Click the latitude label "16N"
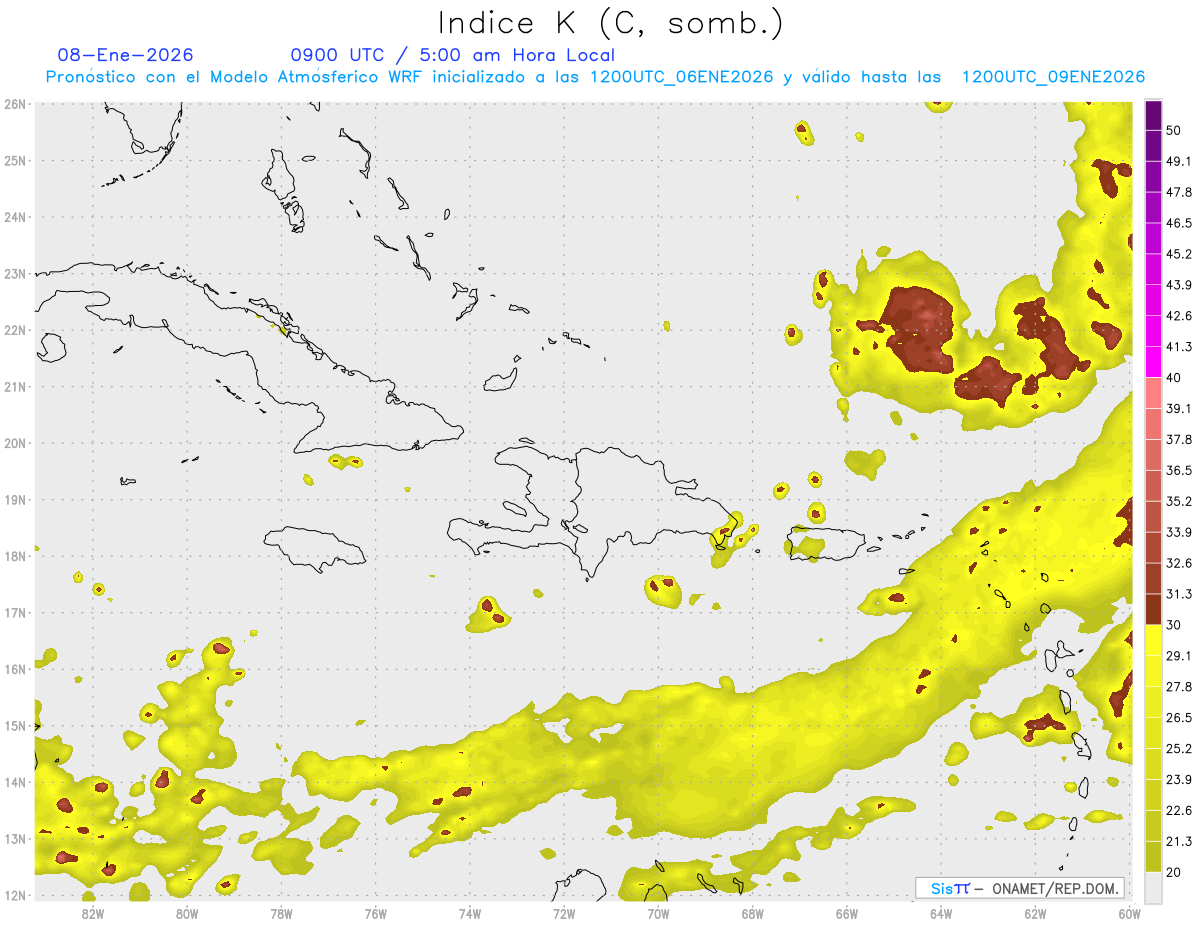 coord(14,669)
